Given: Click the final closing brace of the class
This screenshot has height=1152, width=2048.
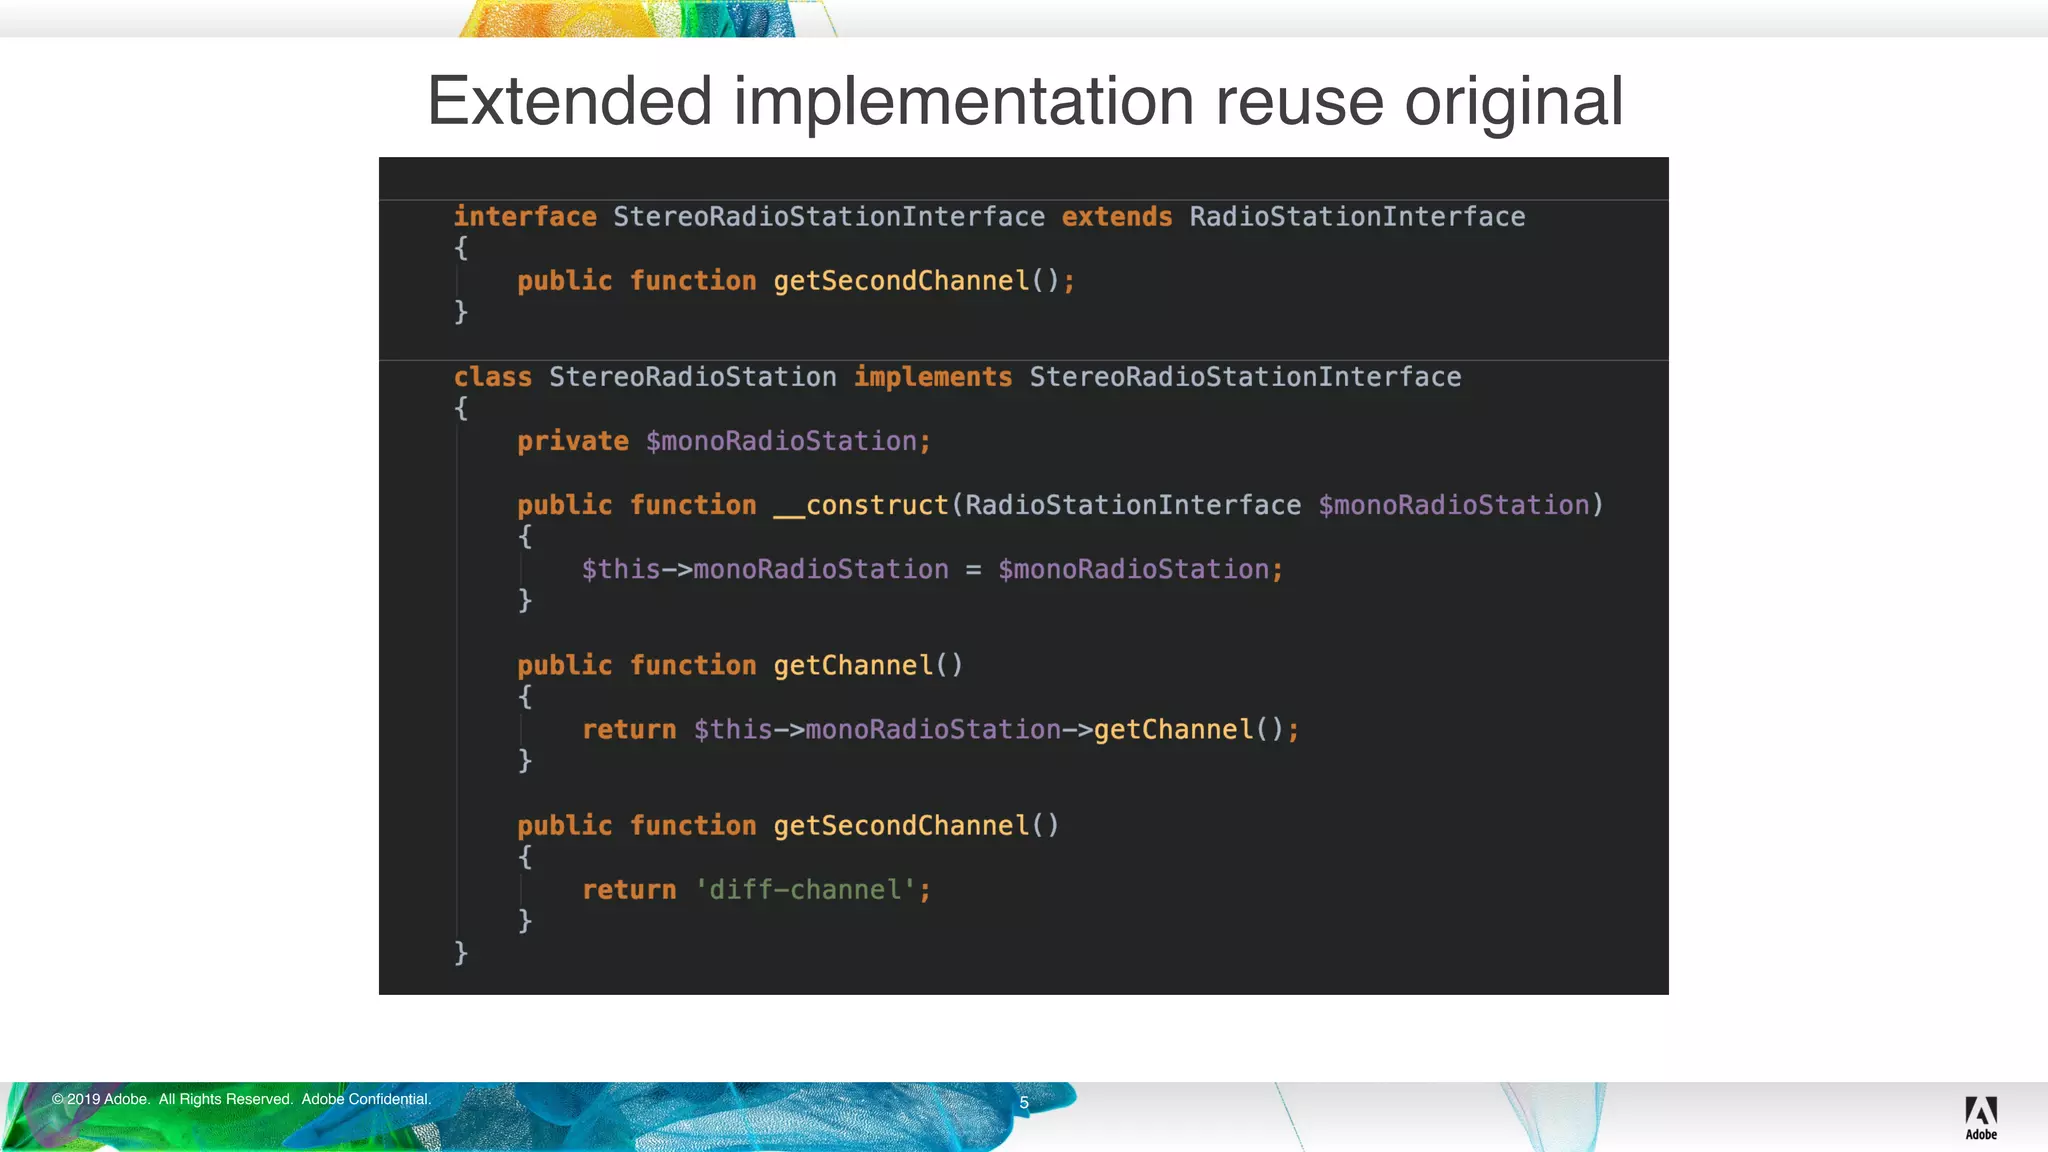Looking at the screenshot, I should (x=461, y=952).
